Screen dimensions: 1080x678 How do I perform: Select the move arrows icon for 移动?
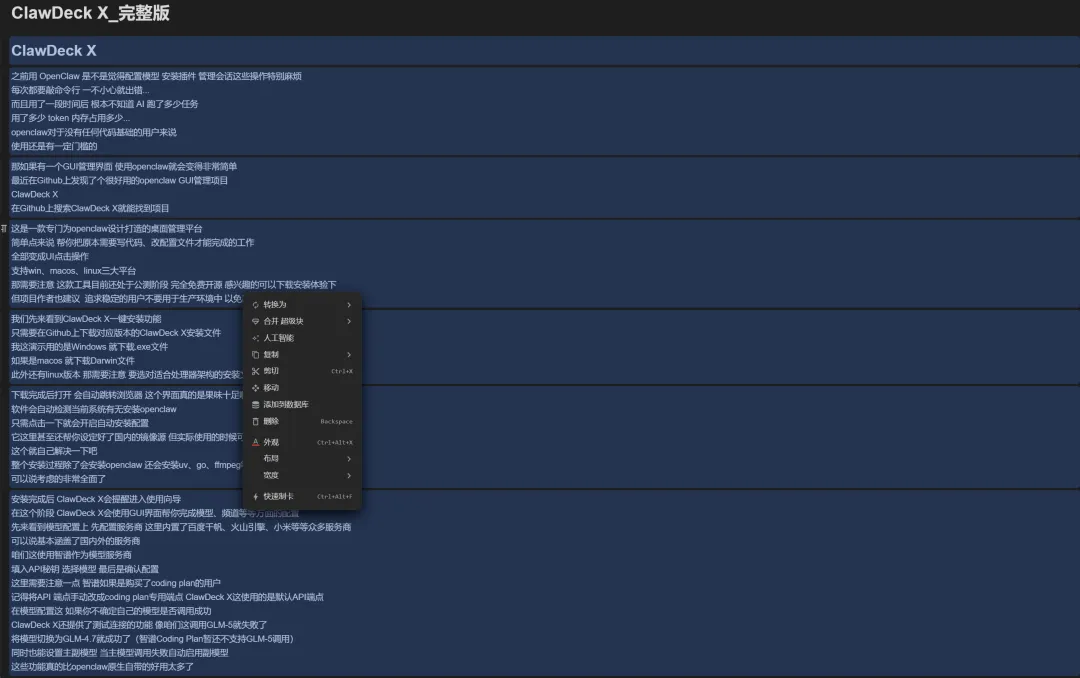256,388
